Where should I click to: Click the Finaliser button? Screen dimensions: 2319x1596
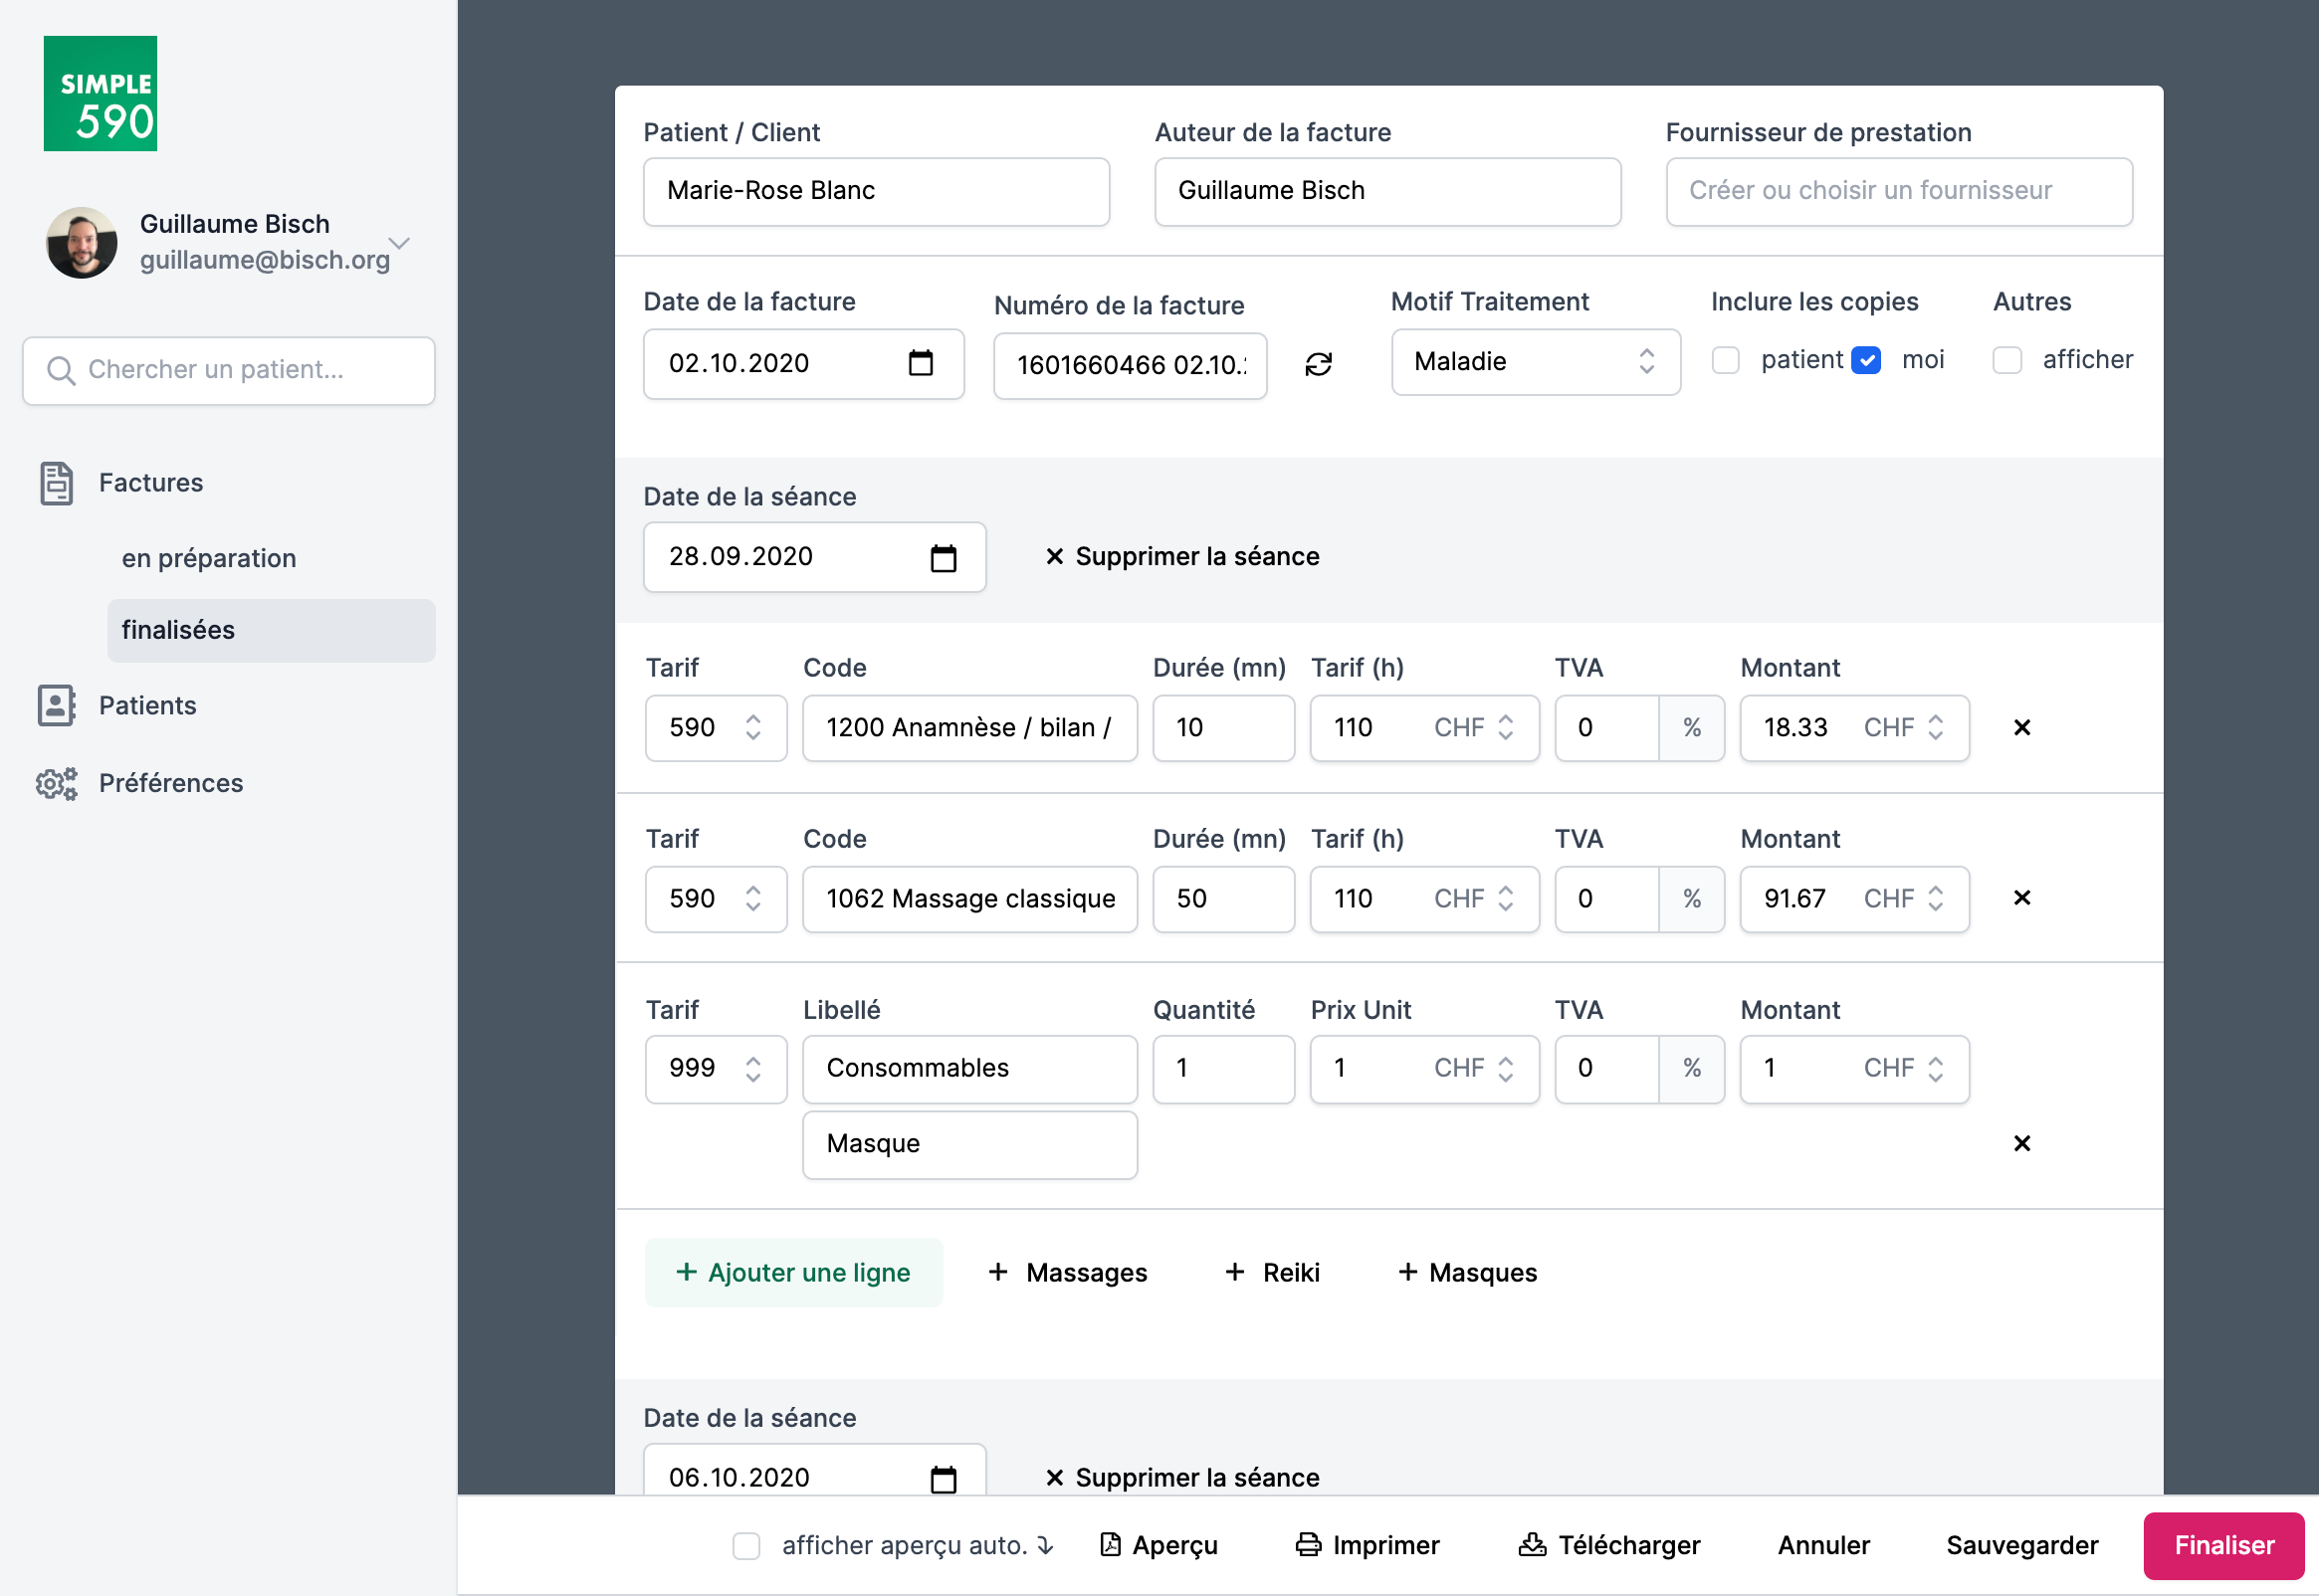click(x=2223, y=1546)
